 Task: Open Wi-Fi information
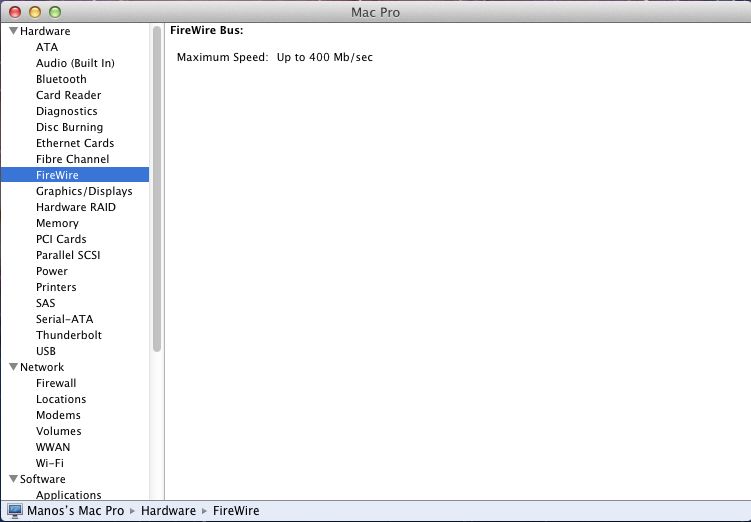tap(49, 463)
